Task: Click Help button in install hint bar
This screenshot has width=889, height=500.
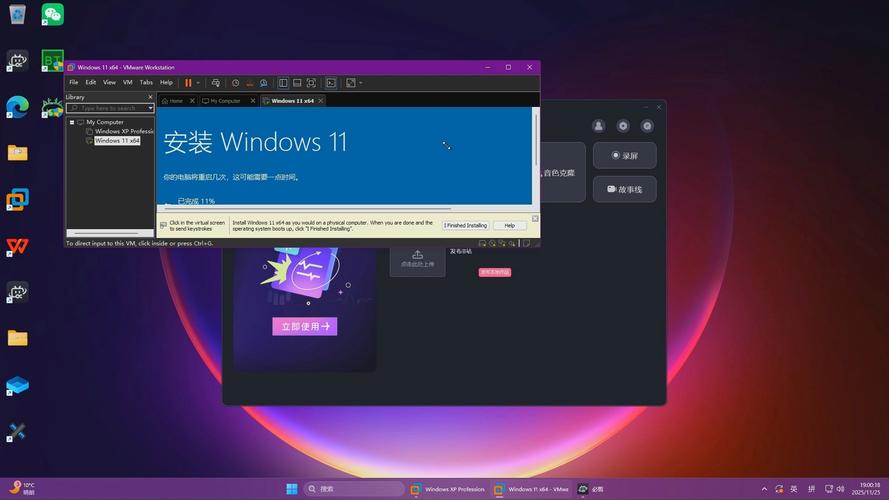Action: click(x=510, y=226)
